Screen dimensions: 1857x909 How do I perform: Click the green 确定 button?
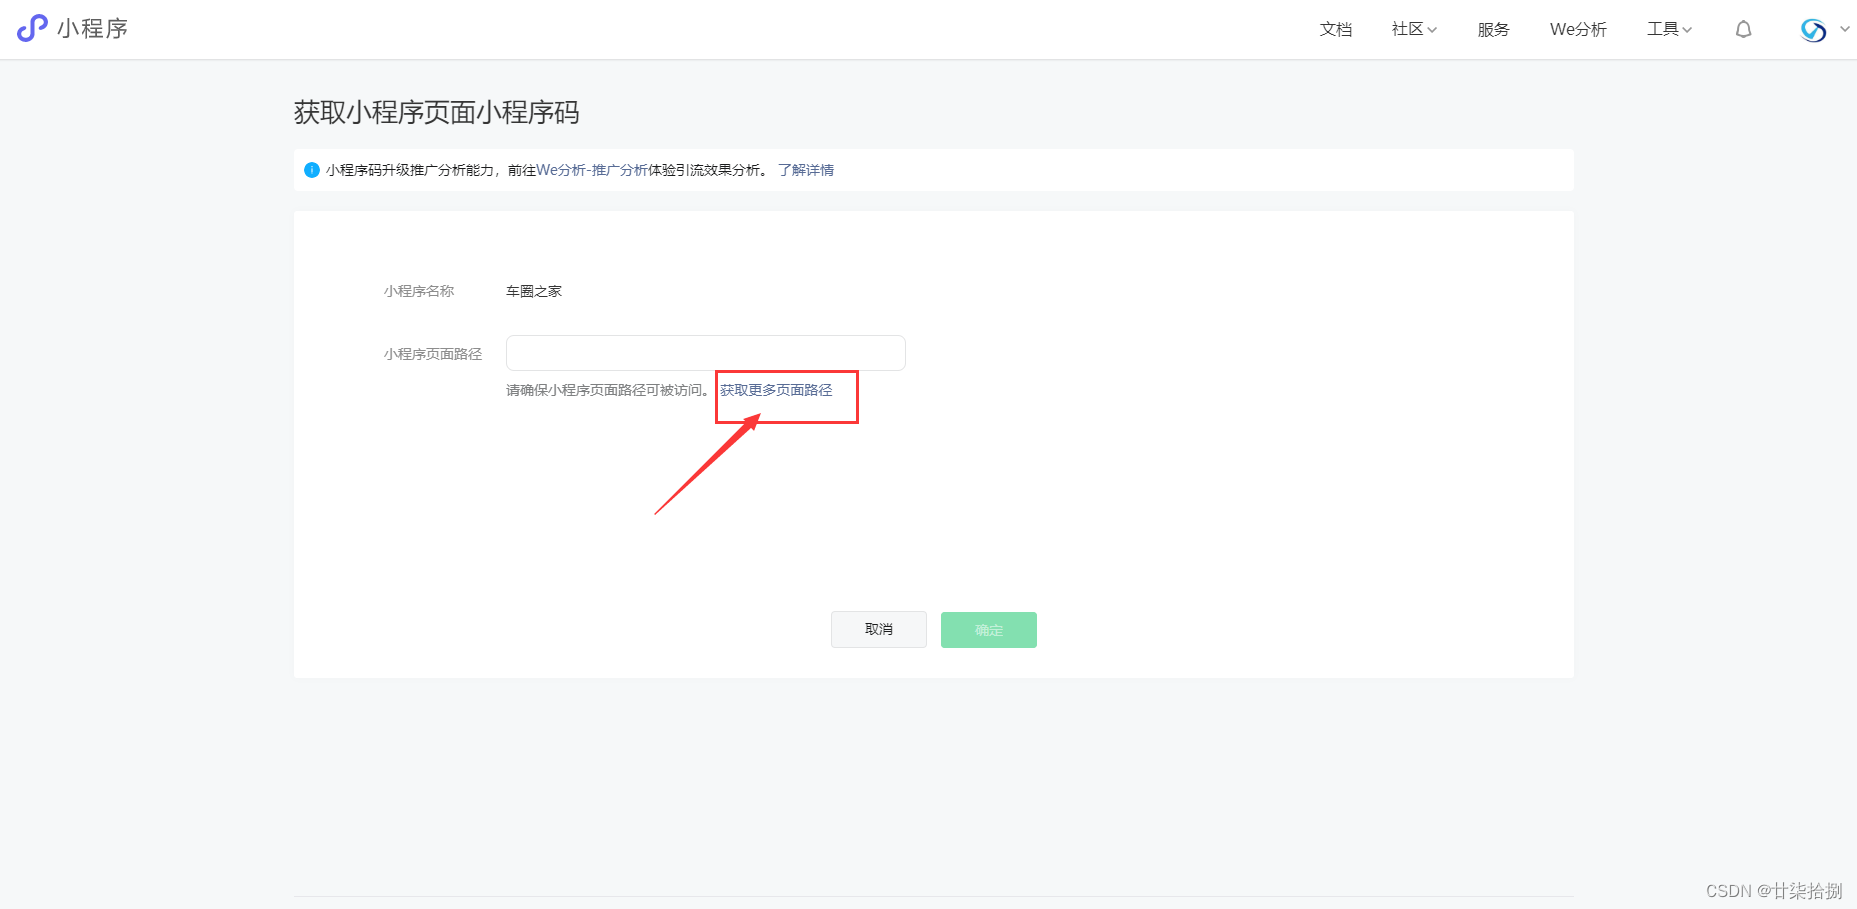click(x=989, y=630)
